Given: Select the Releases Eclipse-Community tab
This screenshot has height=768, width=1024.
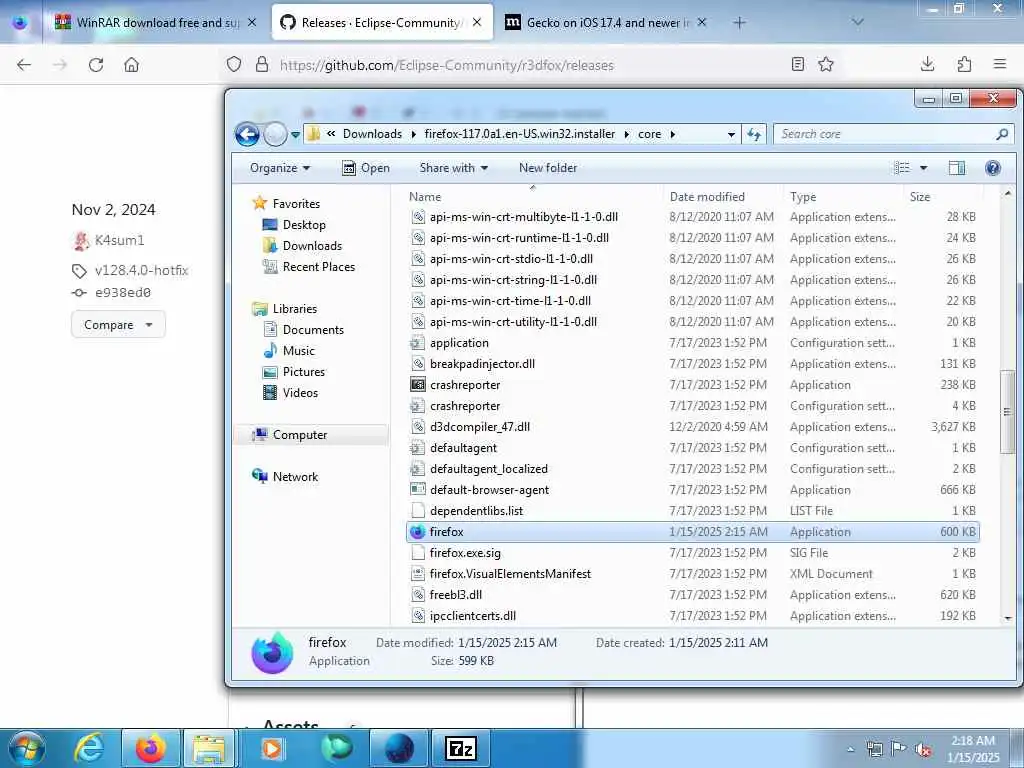Looking at the screenshot, I should pyautogui.click(x=382, y=22).
